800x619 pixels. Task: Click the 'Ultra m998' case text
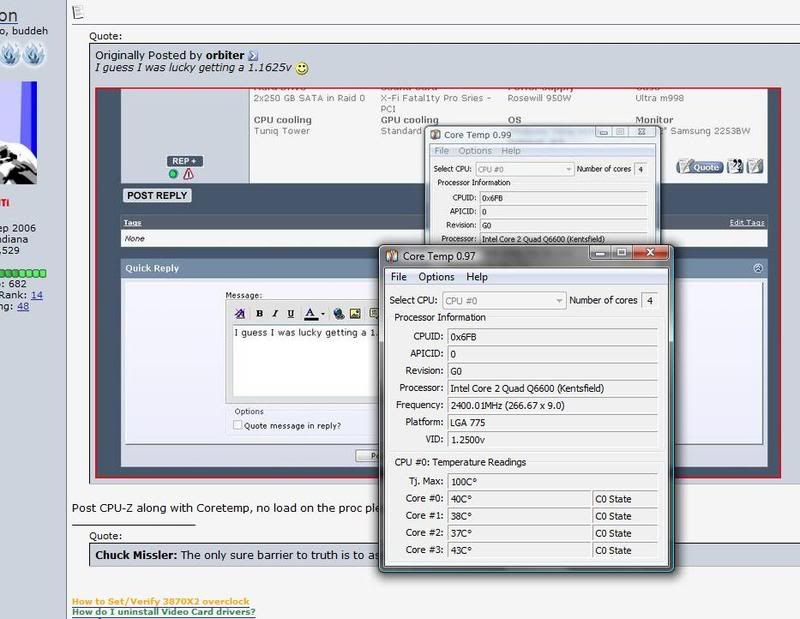coord(659,98)
